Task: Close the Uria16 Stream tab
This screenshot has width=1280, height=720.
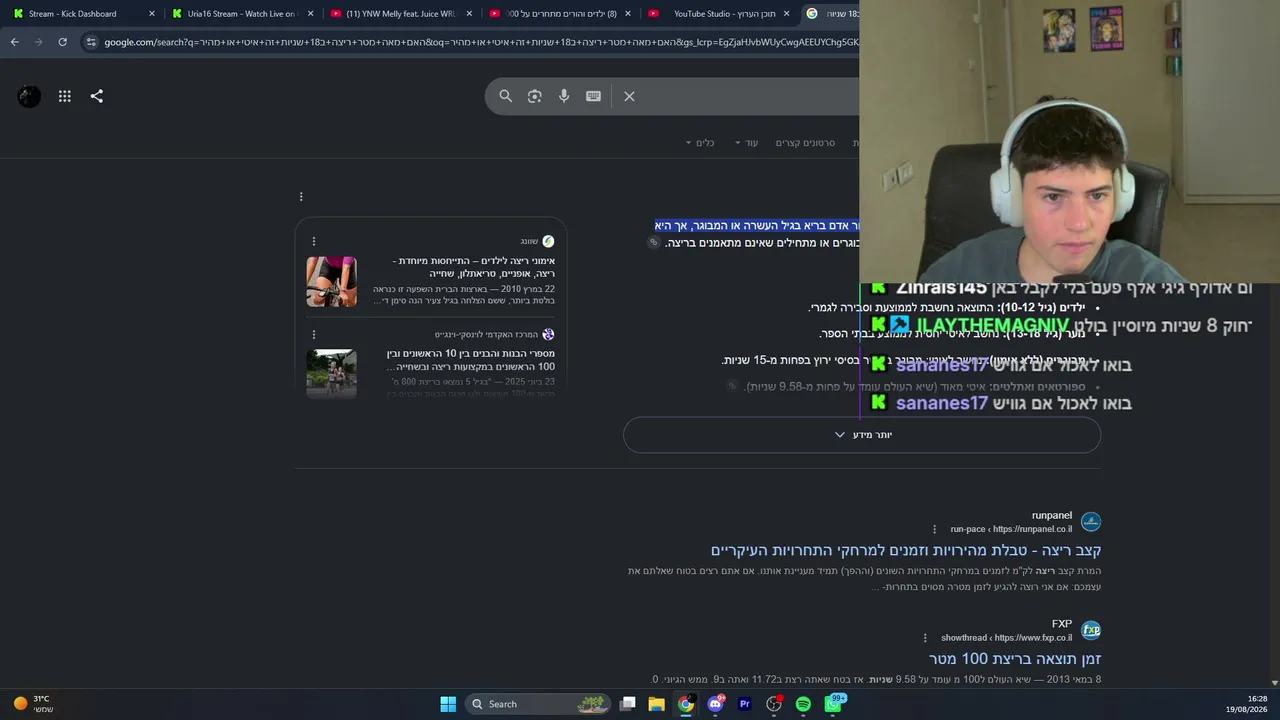Action: 311,14
